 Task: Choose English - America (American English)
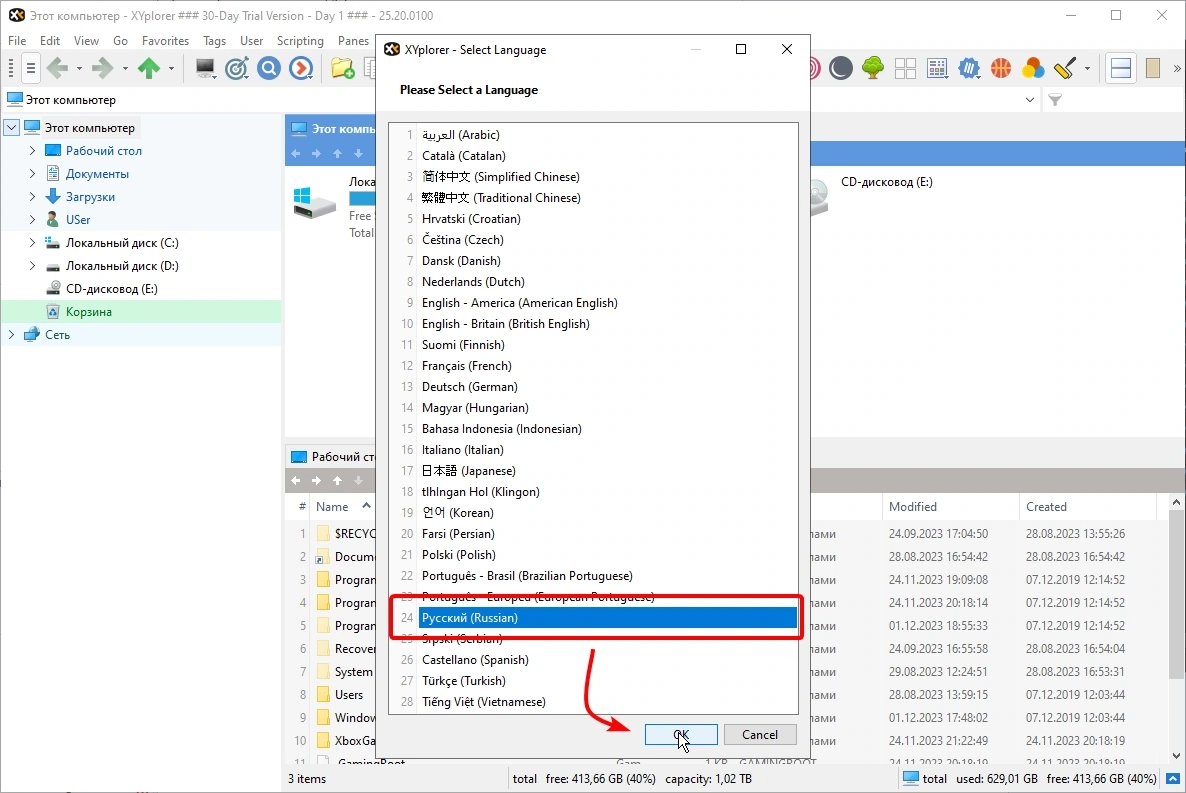tap(608, 303)
